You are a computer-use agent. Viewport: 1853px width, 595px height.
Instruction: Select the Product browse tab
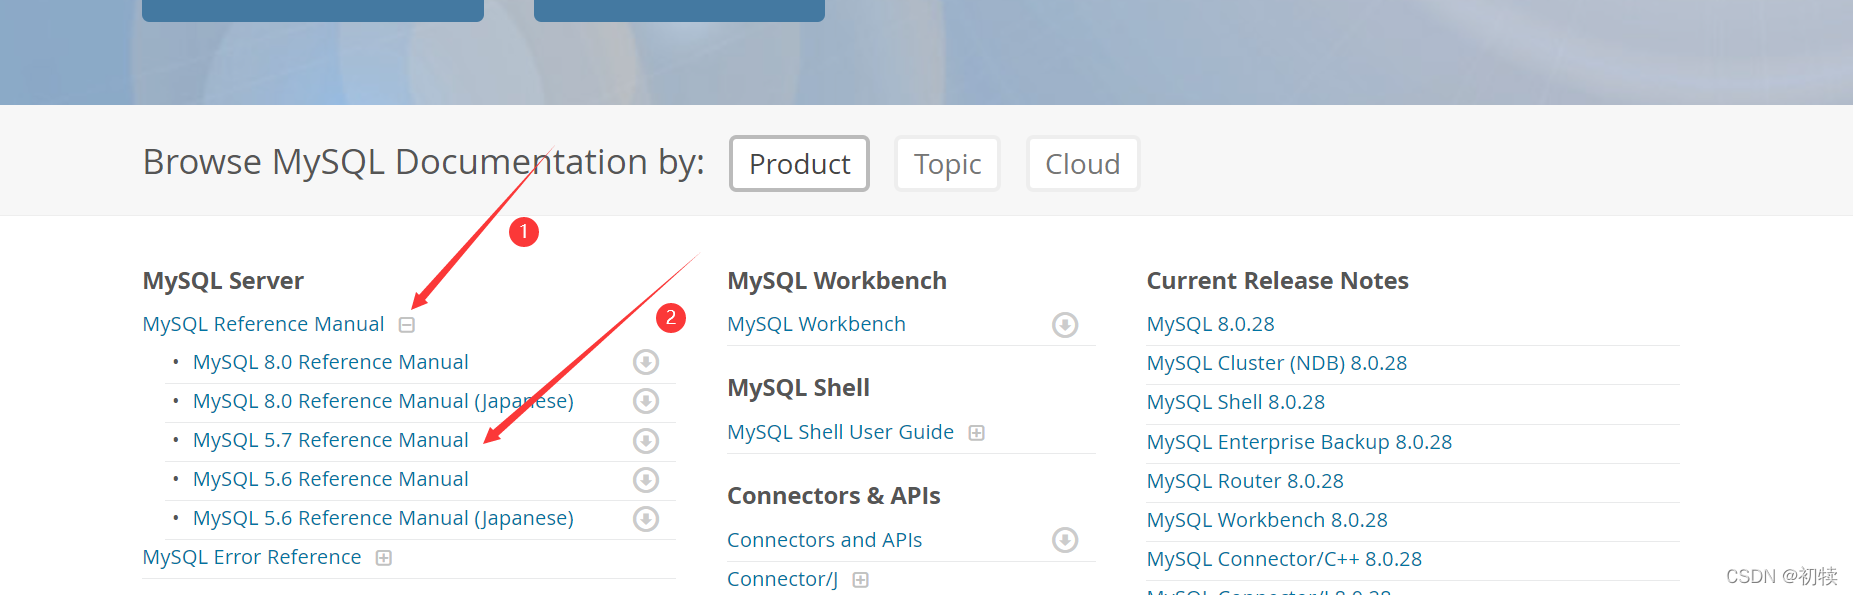pyautogui.click(x=799, y=164)
